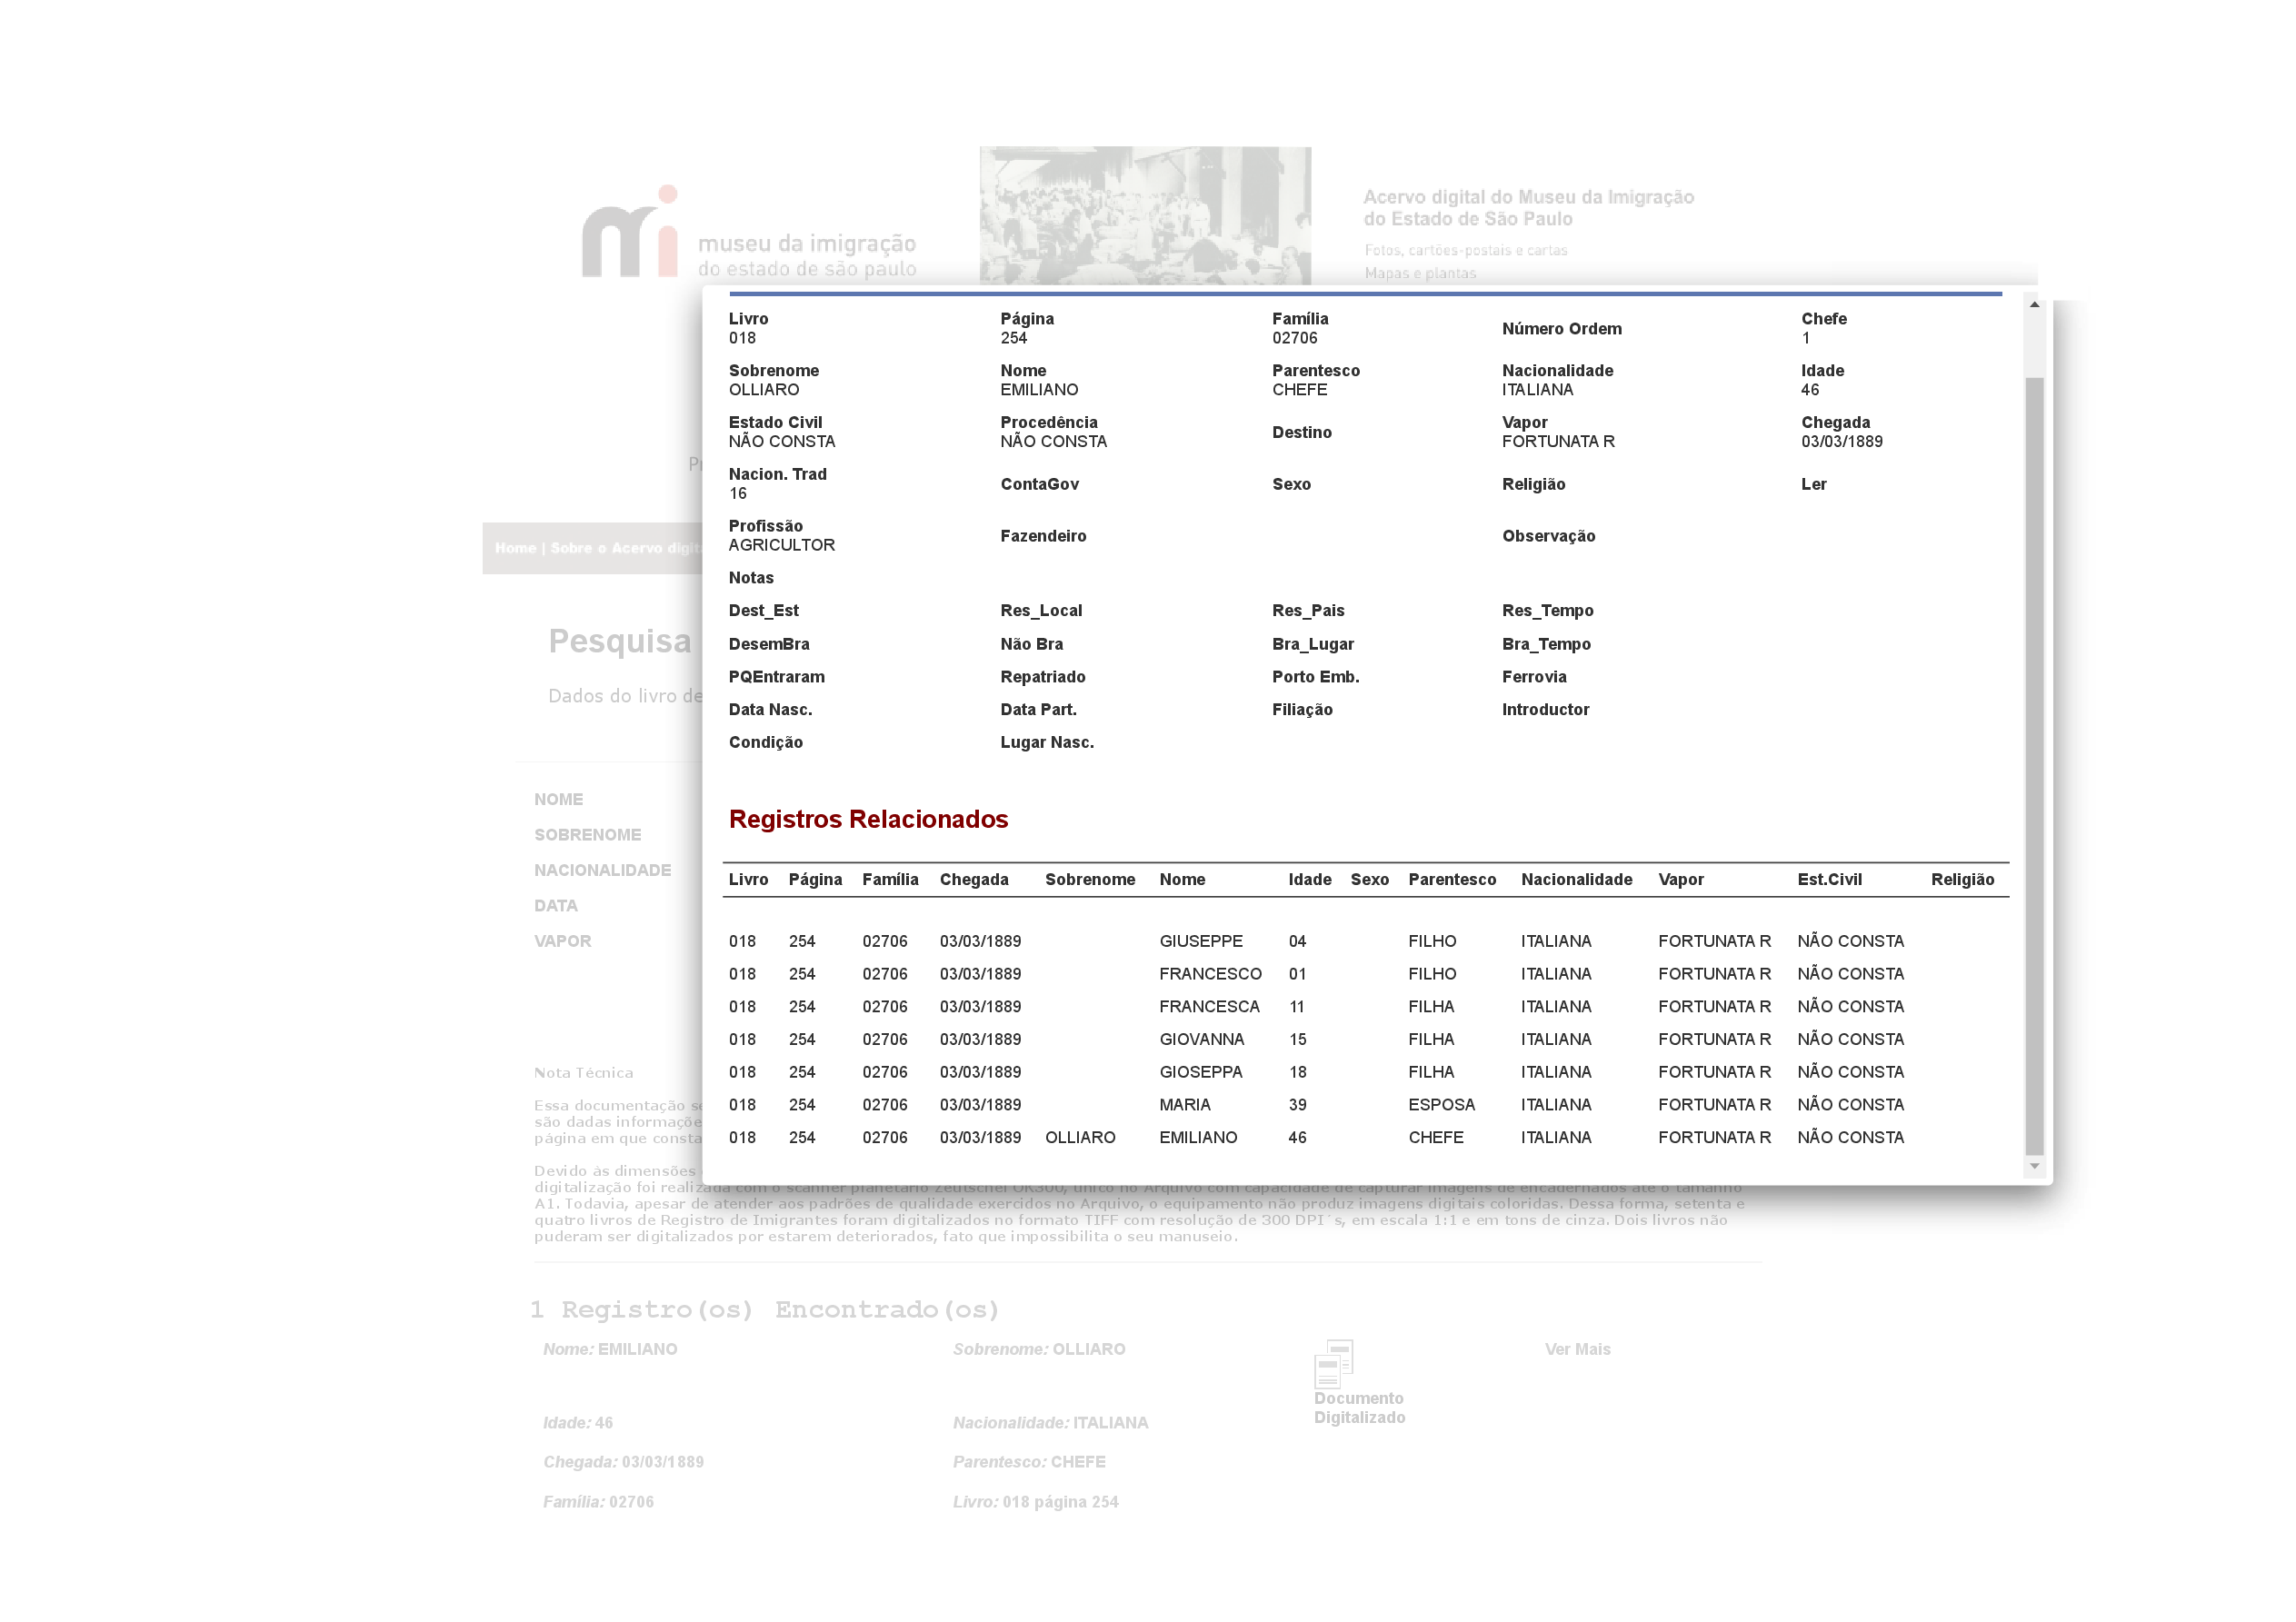
Task: Click the NACIONALIDADE search field label
Action: tap(602, 870)
